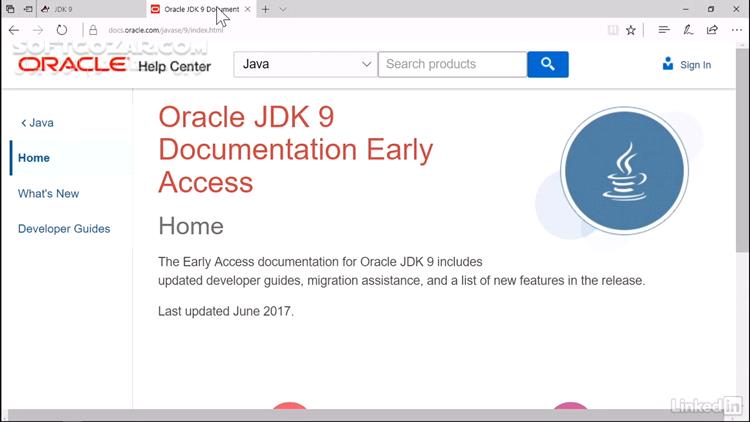Screen dimensions: 750x422
Task: Open the tabs you've set aside icon
Action: 10,9
